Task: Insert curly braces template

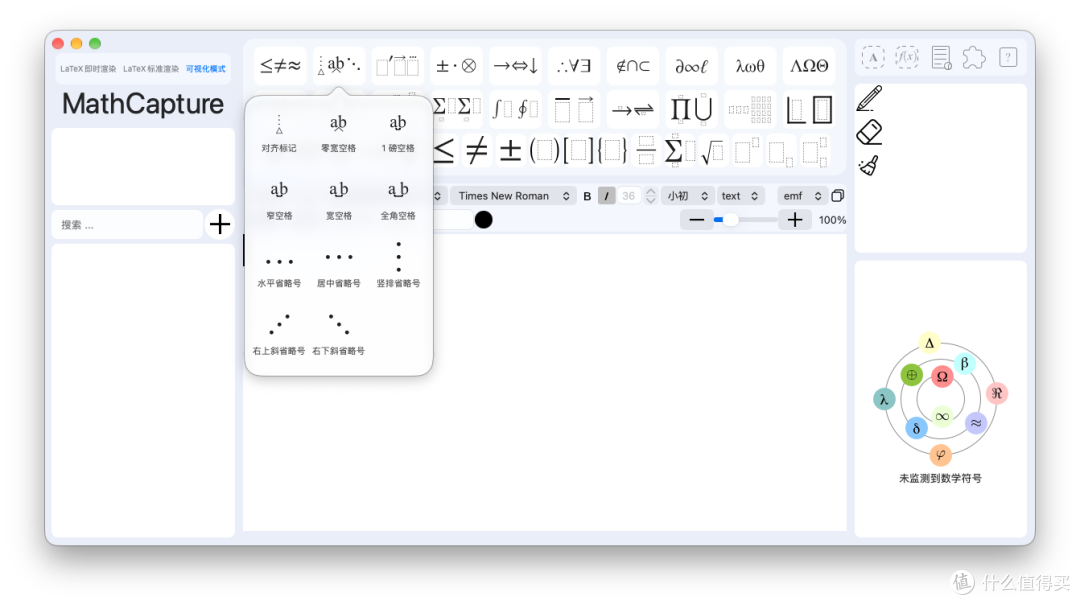Action: coord(612,150)
